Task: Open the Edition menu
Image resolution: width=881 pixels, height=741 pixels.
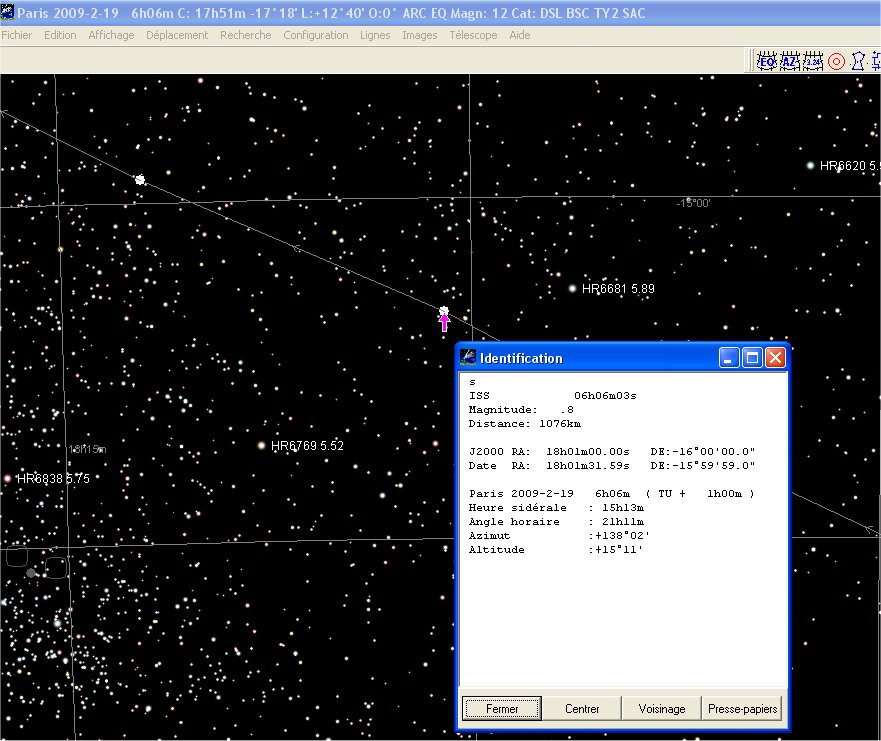Action: click(x=60, y=35)
